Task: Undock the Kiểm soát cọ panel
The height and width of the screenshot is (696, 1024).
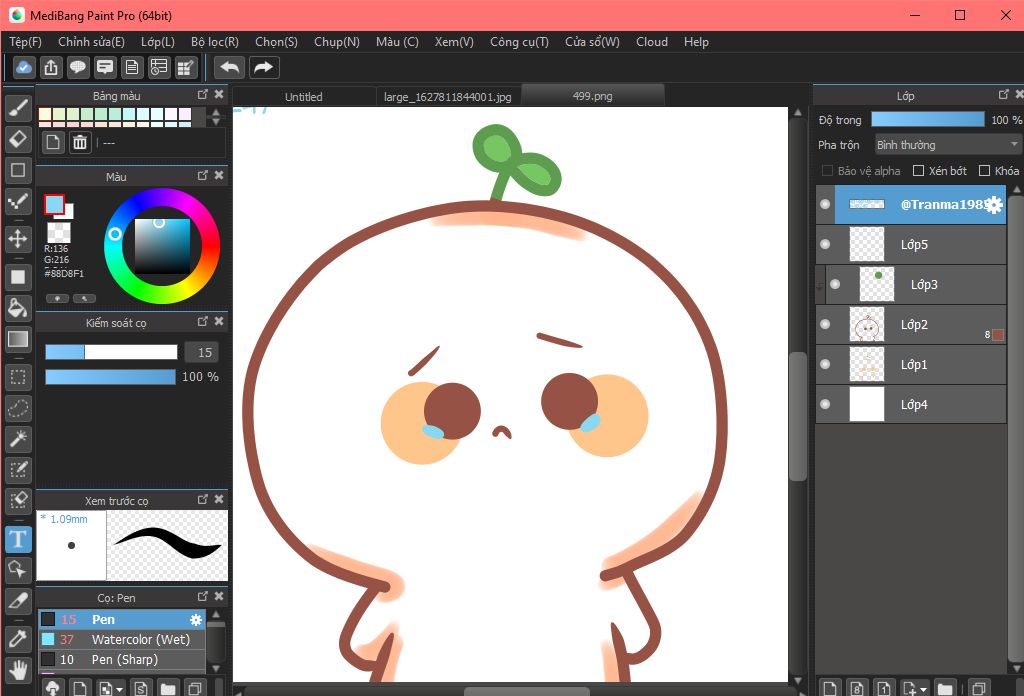Action: (x=202, y=321)
